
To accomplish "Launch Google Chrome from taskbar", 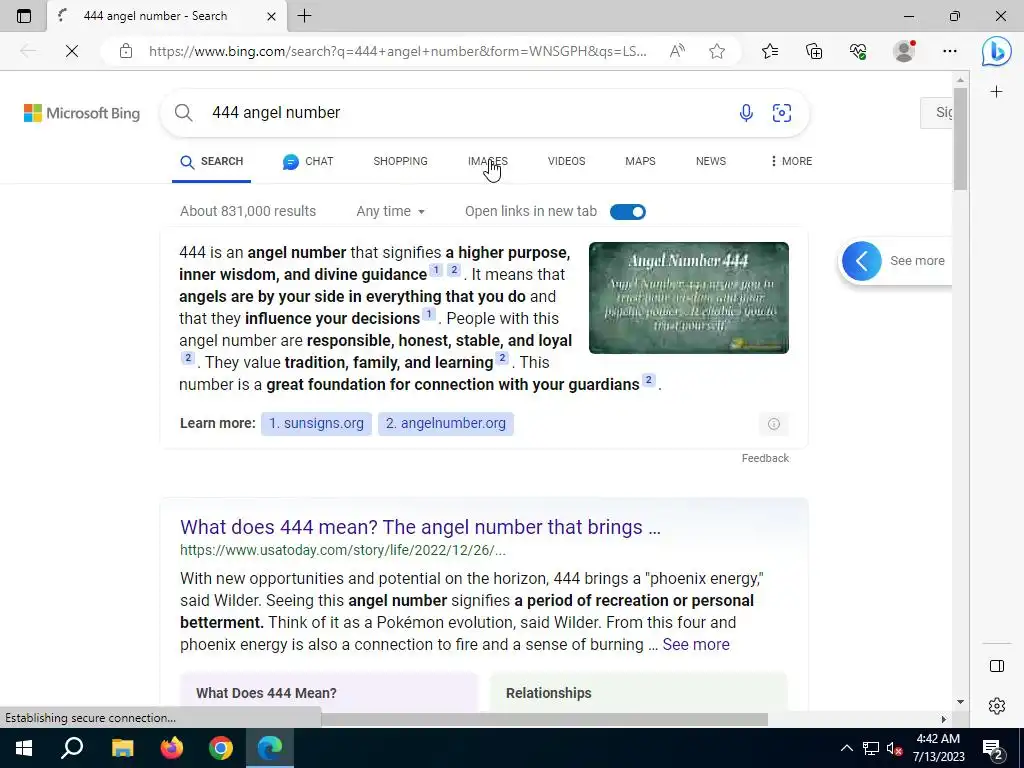I will click(x=221, y=748).
